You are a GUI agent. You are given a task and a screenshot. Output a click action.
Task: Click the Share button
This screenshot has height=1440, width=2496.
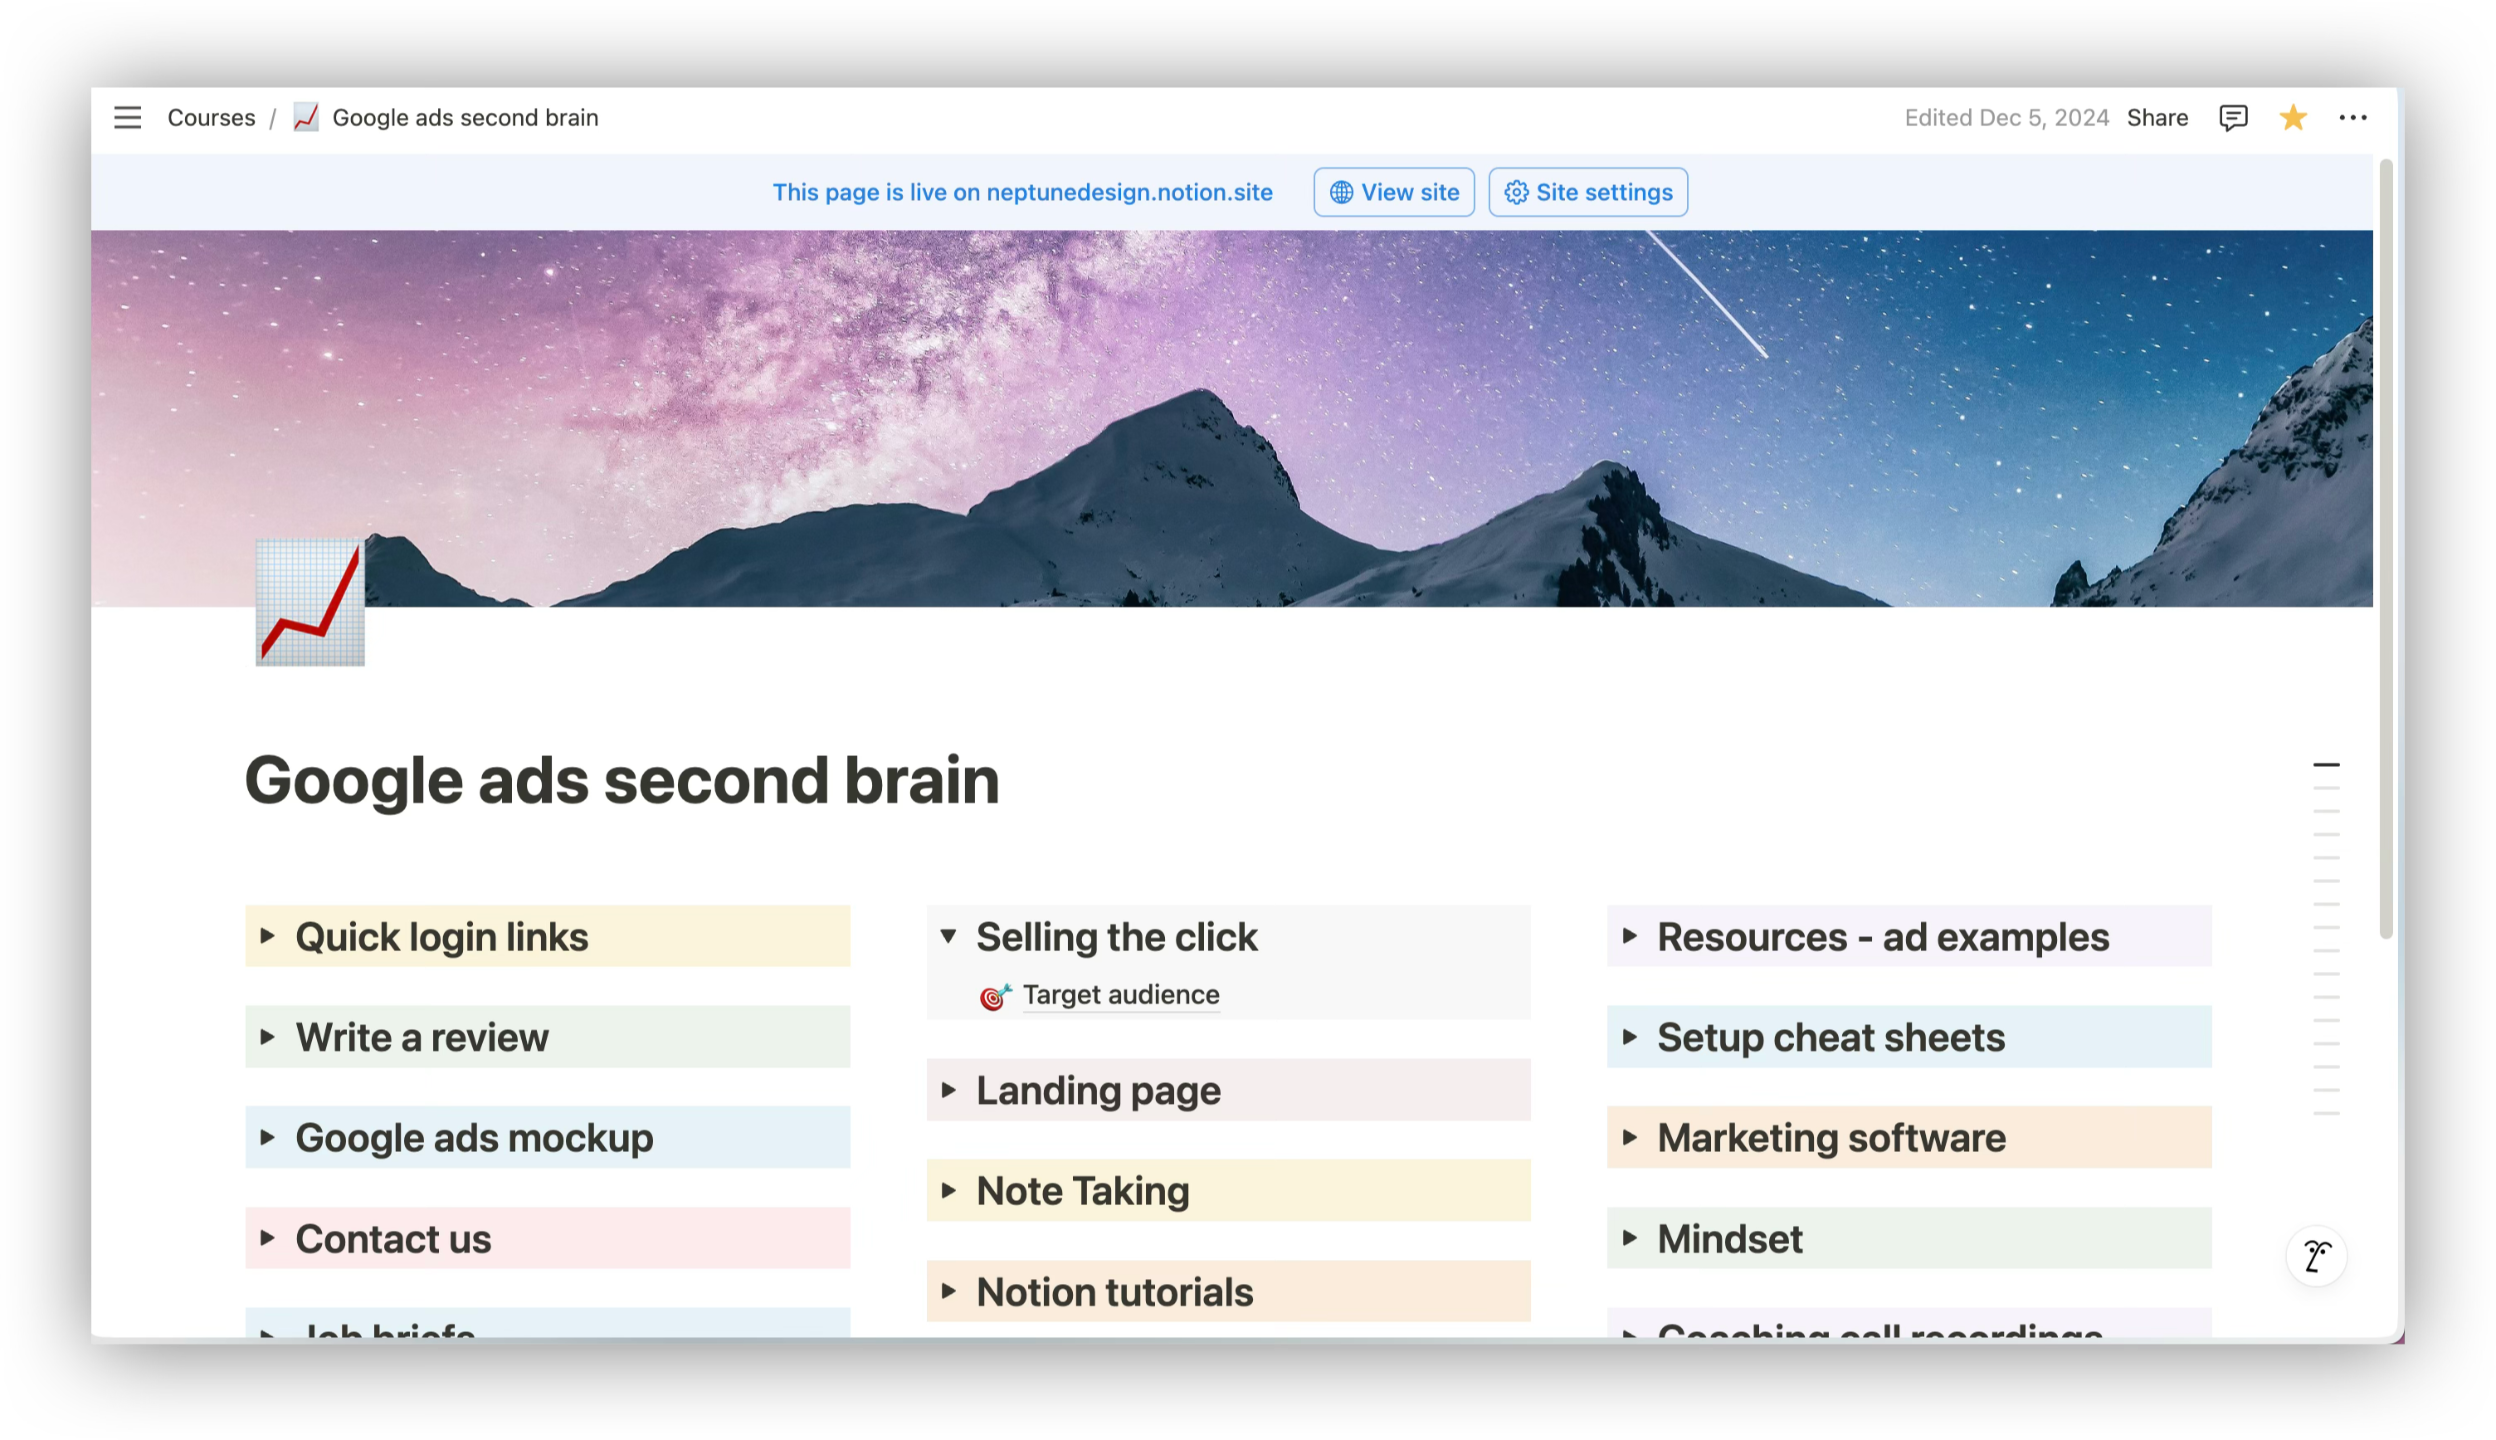coord(2157,118)
